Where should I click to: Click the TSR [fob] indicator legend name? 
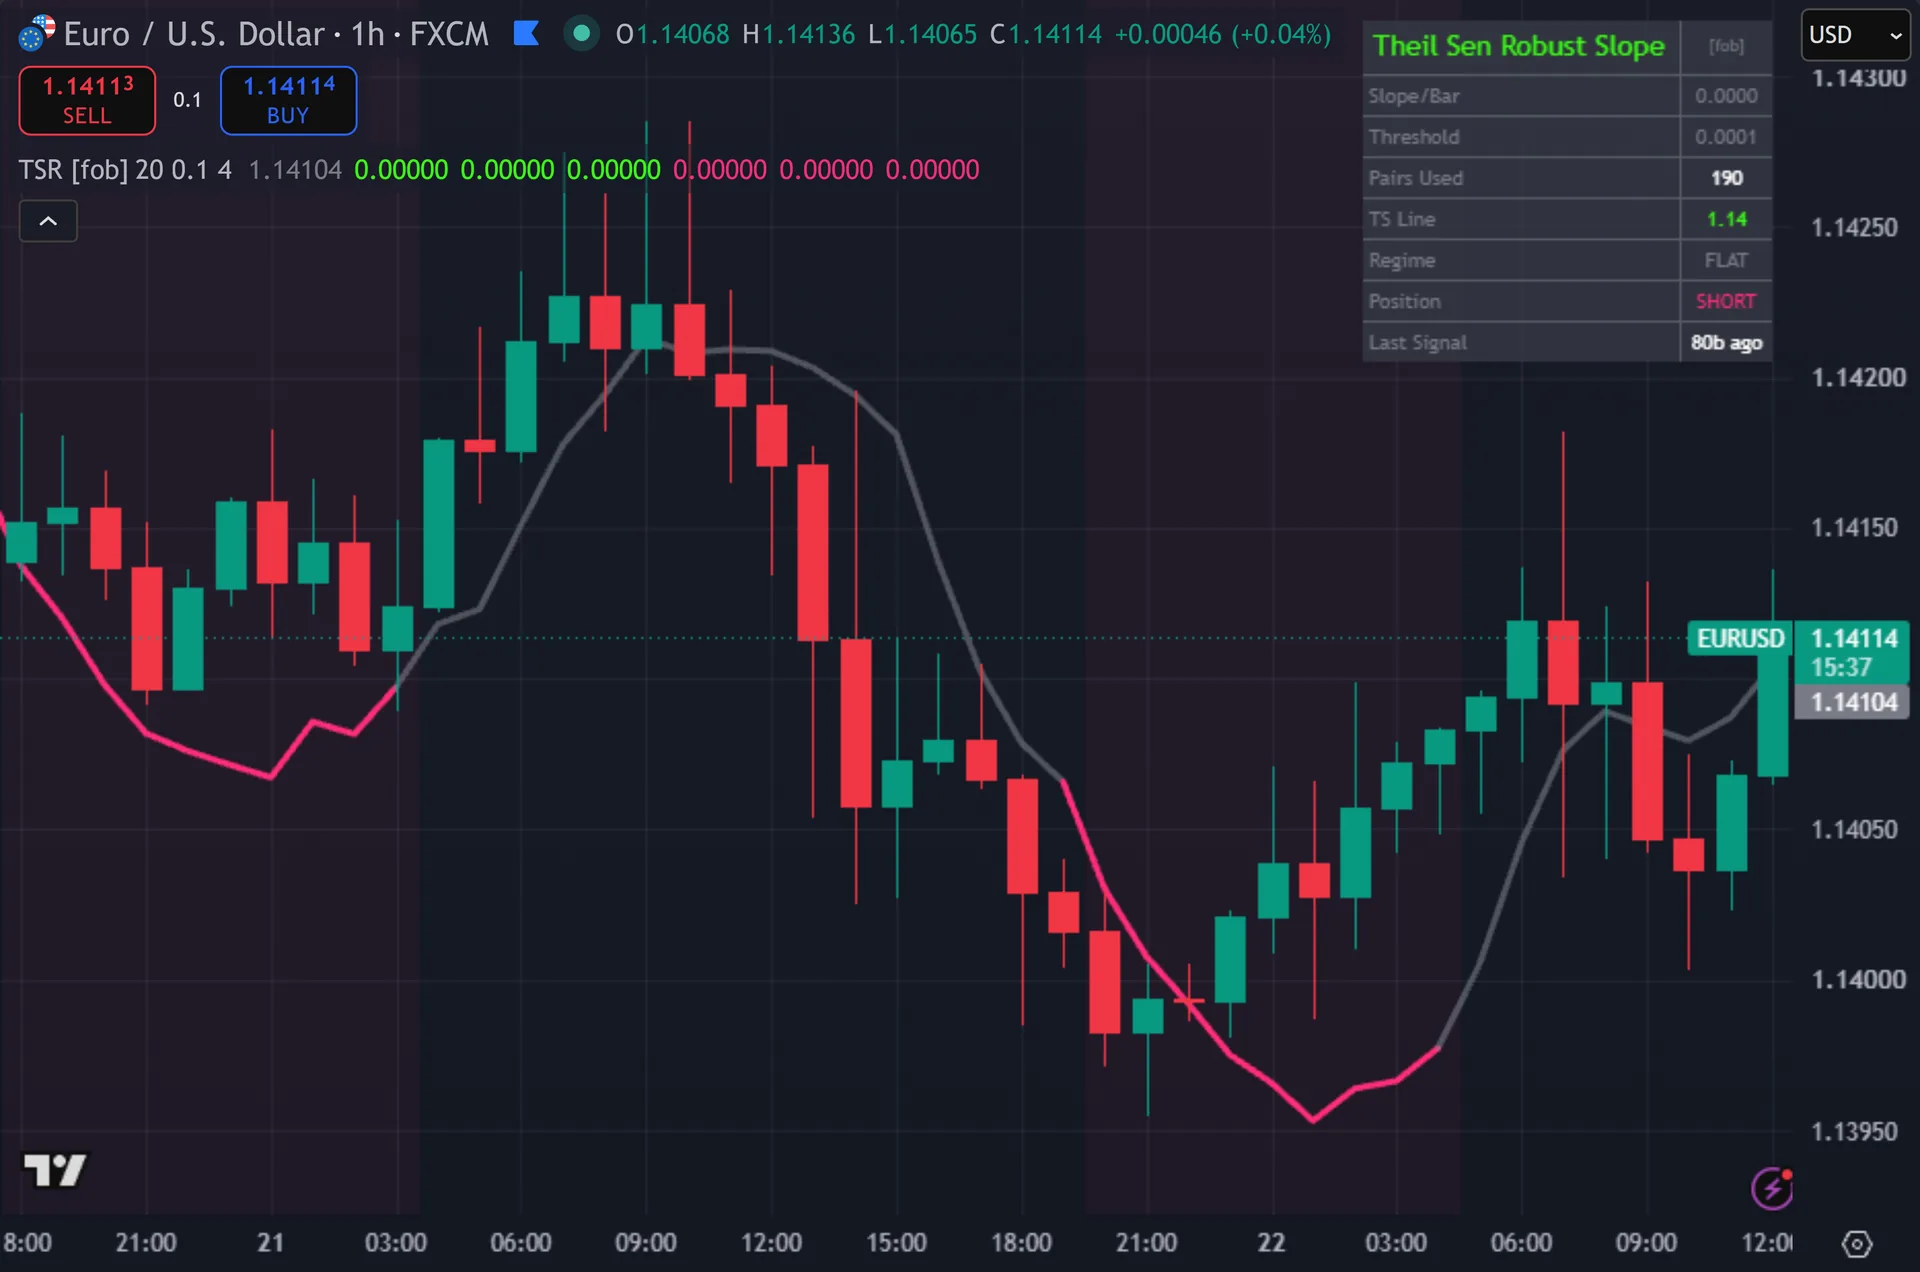[73, 170]
